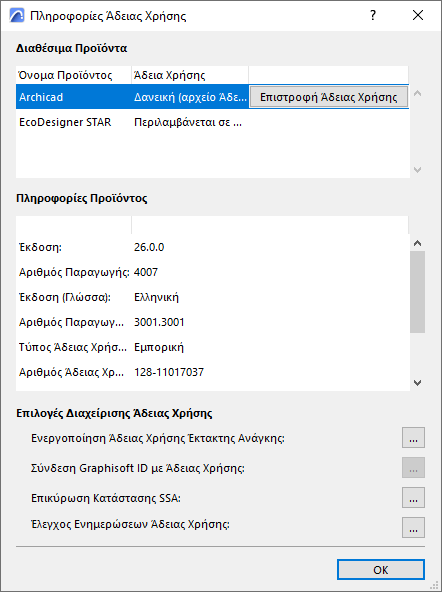Screen dimensions: 442x592
Task: Click the Τύπος Άδειας Χρήσ... label
Action: coord(73,347)
